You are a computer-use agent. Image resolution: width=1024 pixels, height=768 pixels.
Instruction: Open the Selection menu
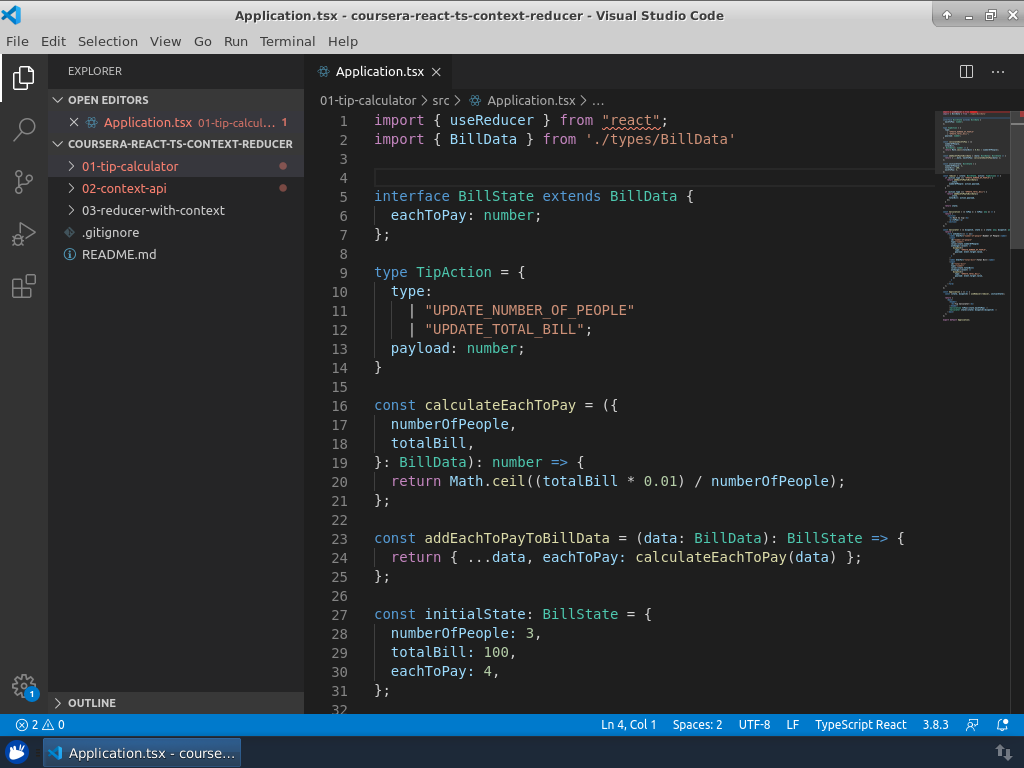coord(107,41)
